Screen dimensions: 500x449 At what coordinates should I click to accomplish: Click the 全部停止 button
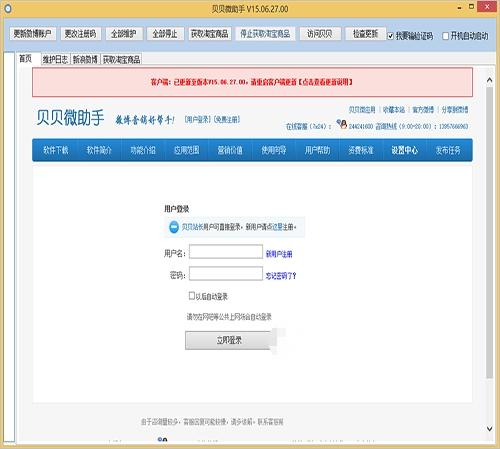coord(165,34)
